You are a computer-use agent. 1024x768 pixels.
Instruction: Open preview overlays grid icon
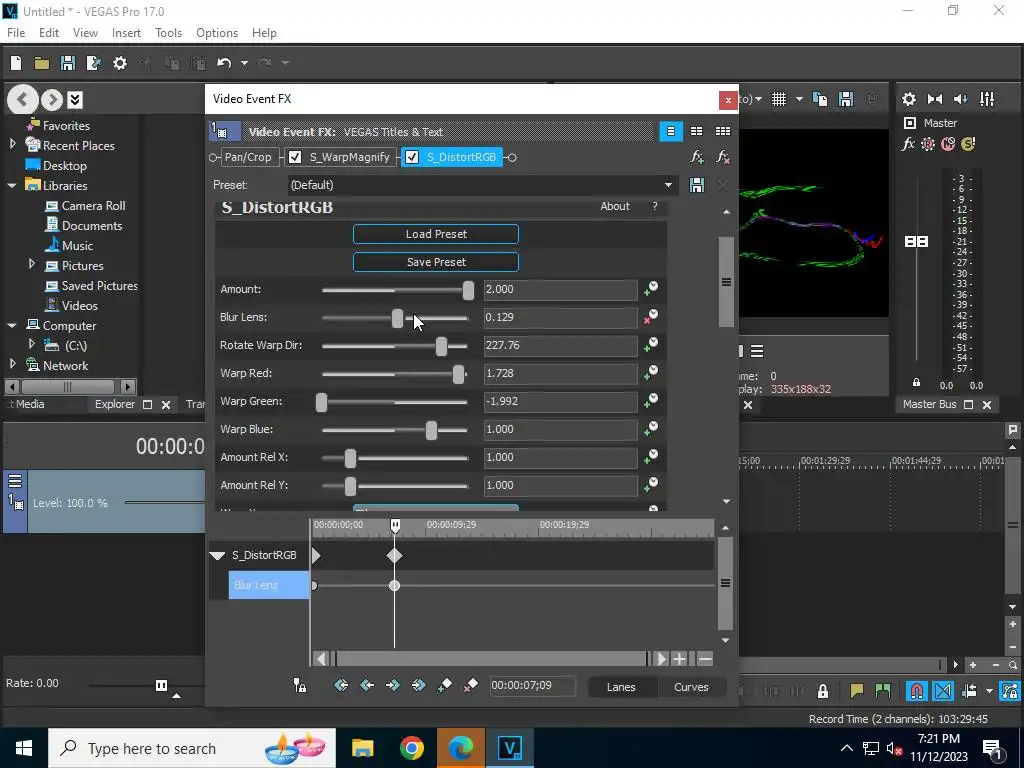point(779,99)
